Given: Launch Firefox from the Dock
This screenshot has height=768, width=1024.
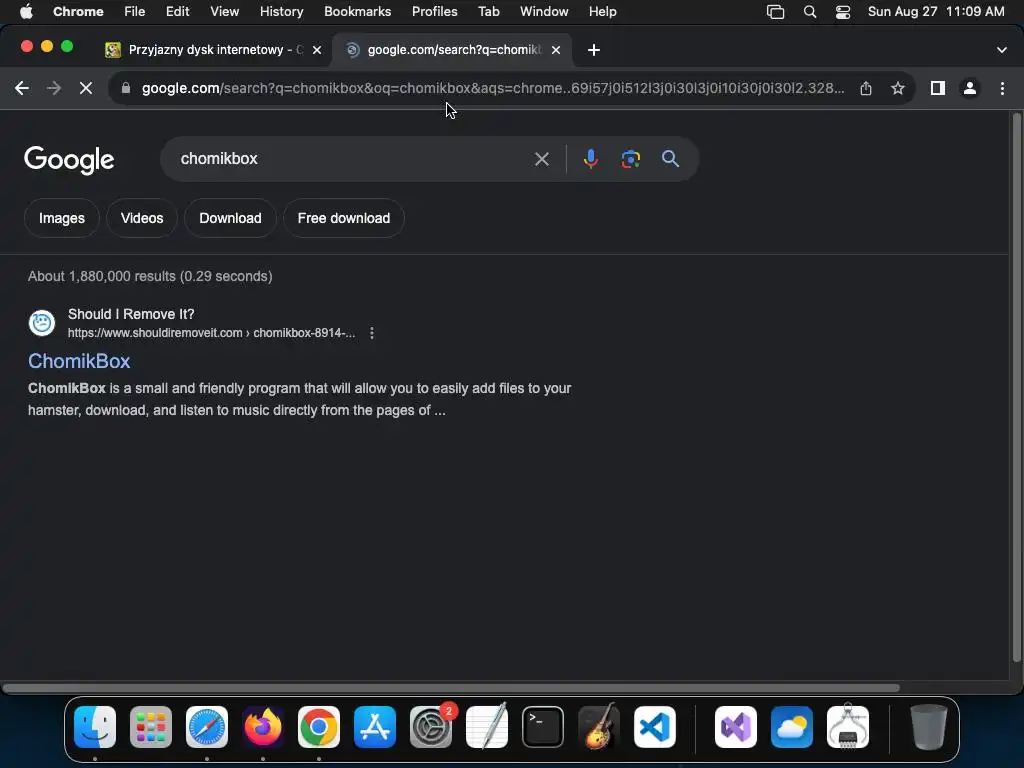Looking at the screenshot, I should tap(263, 727).
